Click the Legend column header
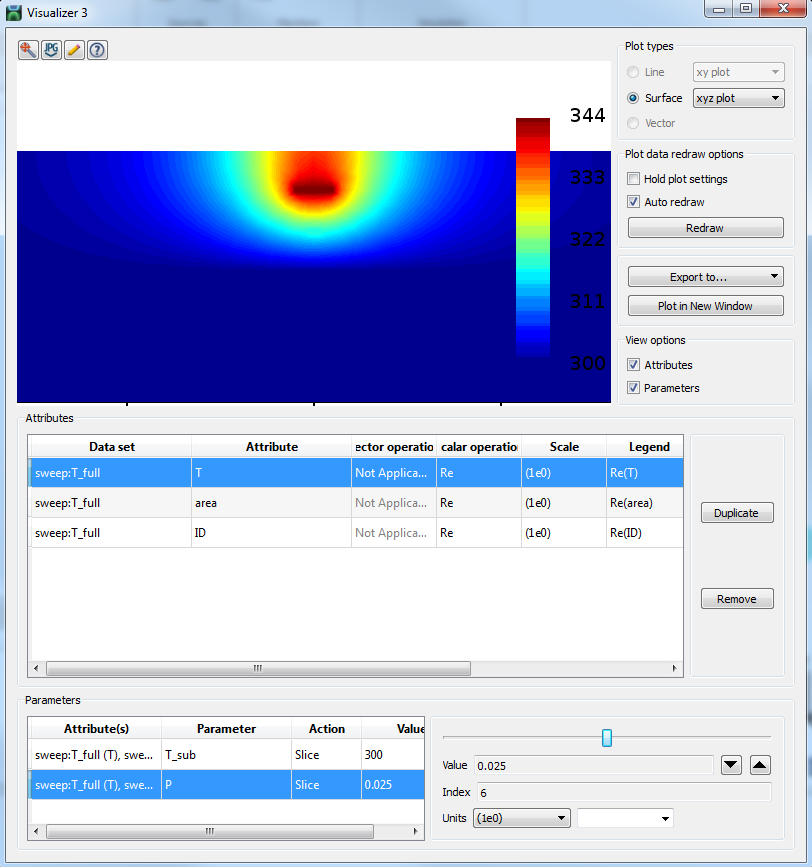812x867 pixels. point(646,447)
